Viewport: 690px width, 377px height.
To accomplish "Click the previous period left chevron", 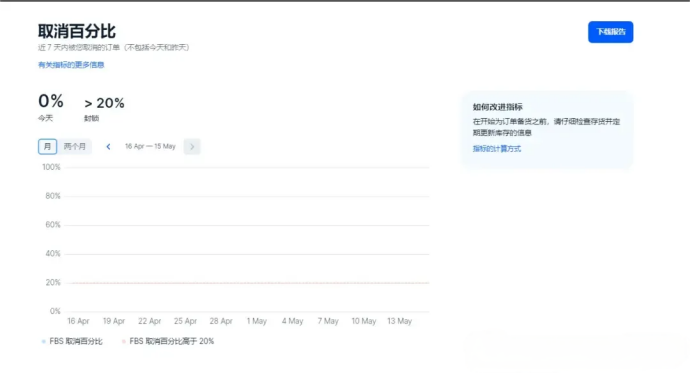I will [x=108, y=146].
